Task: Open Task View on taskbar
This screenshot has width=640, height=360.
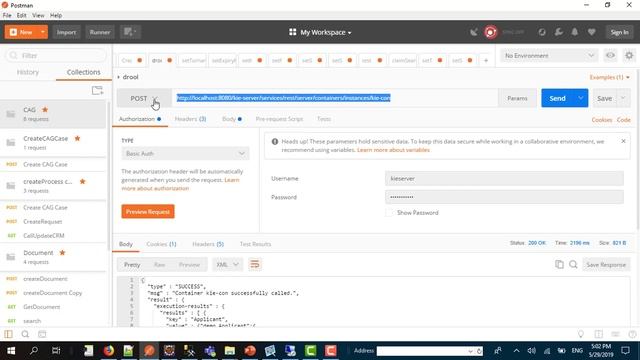Action: (56, 351)
